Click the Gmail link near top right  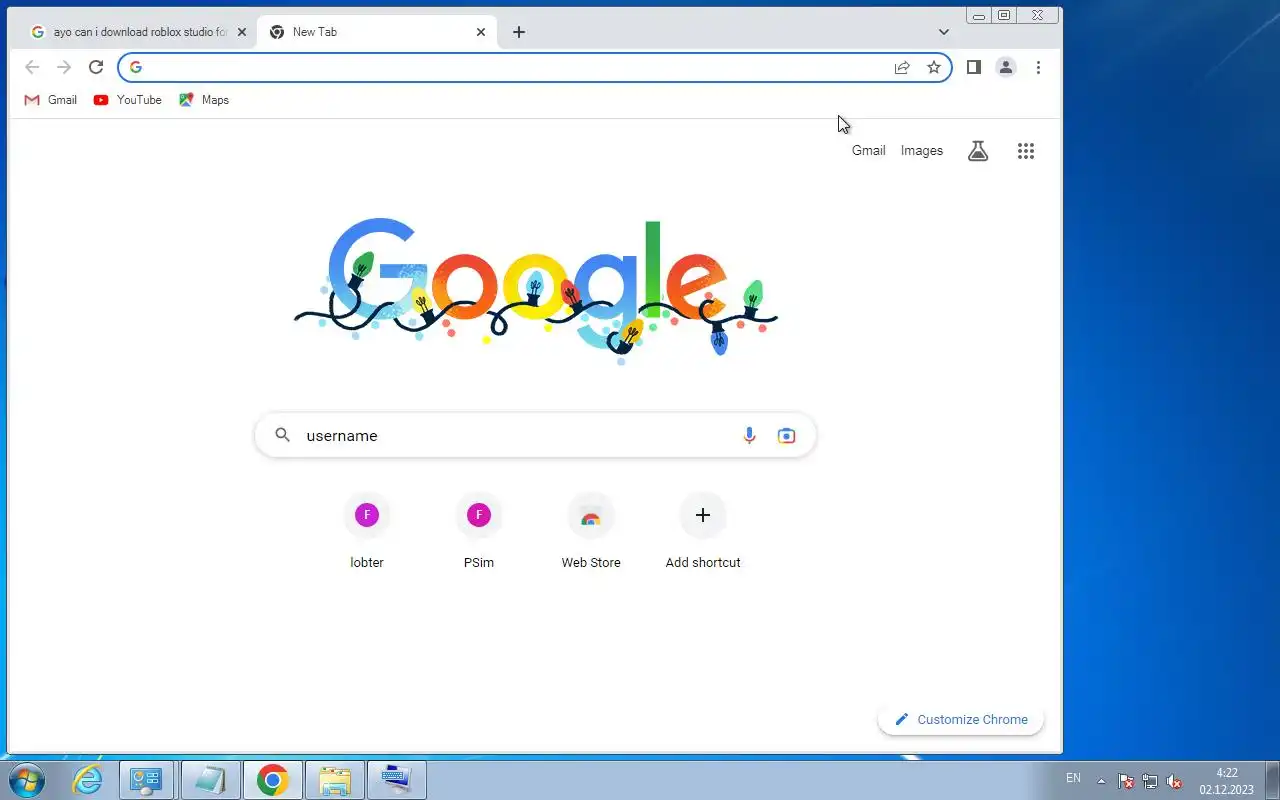(x=868, y=151)
